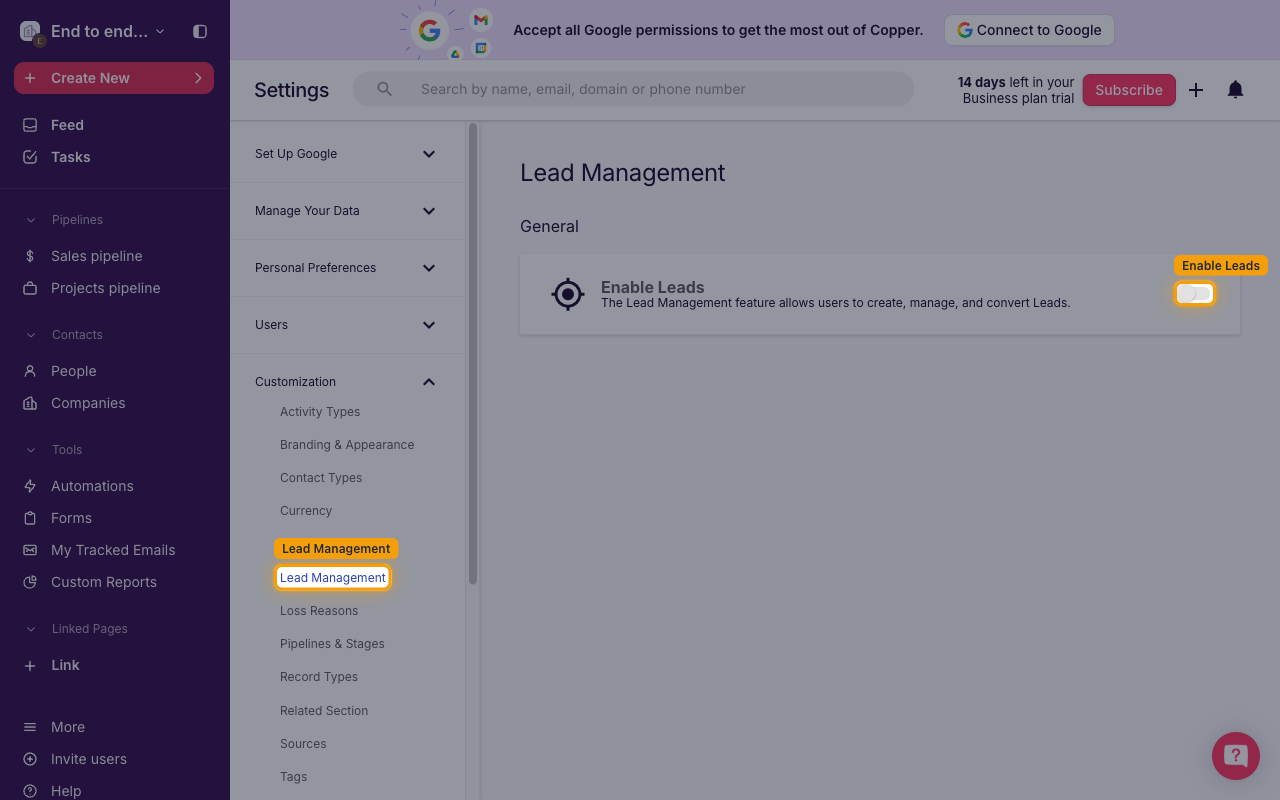
Task: Click the Link plus icon
Action: (x=30, y=665)
